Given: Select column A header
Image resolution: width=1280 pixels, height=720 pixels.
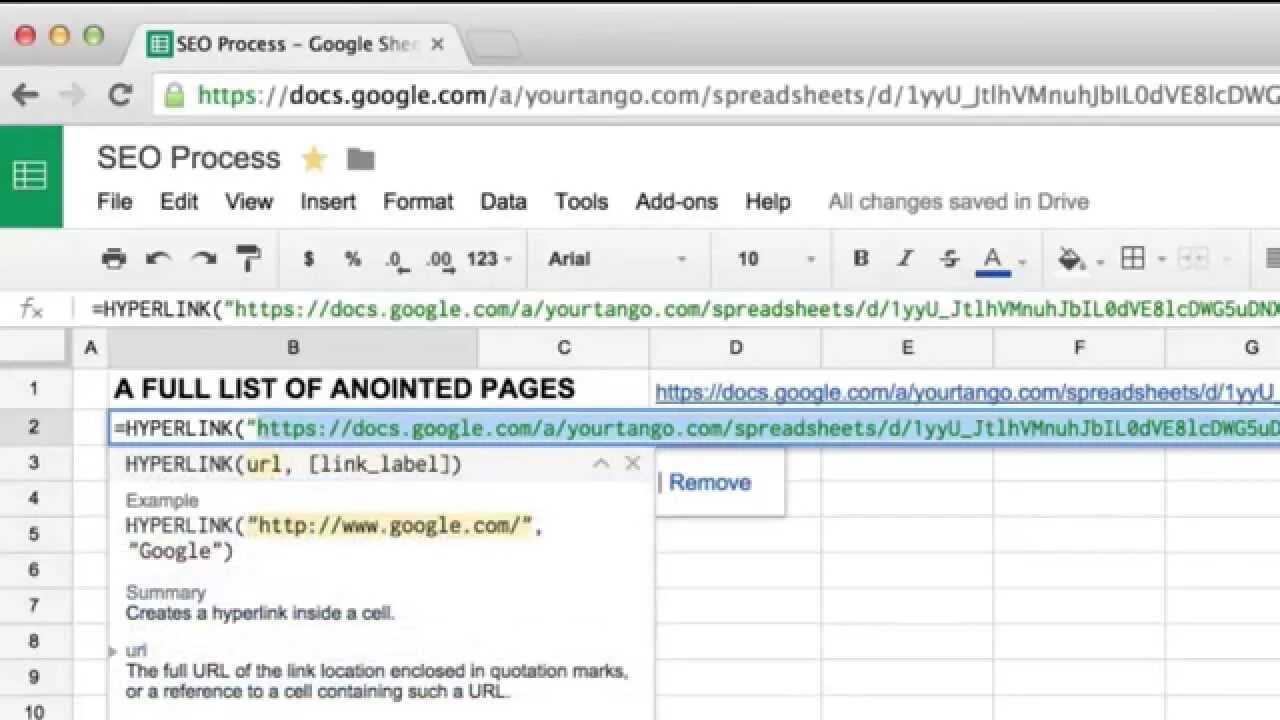Looking at the screenshot, I should (x=91, y=347).
